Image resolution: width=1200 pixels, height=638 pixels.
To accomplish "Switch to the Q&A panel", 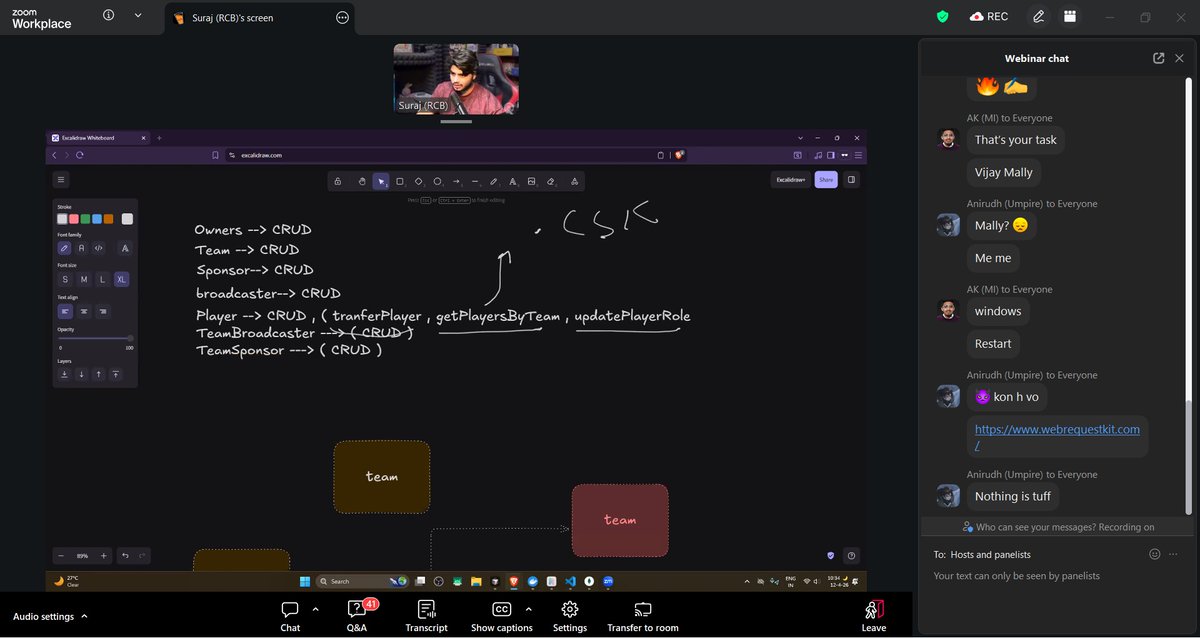I will click(x=357, y=614).
